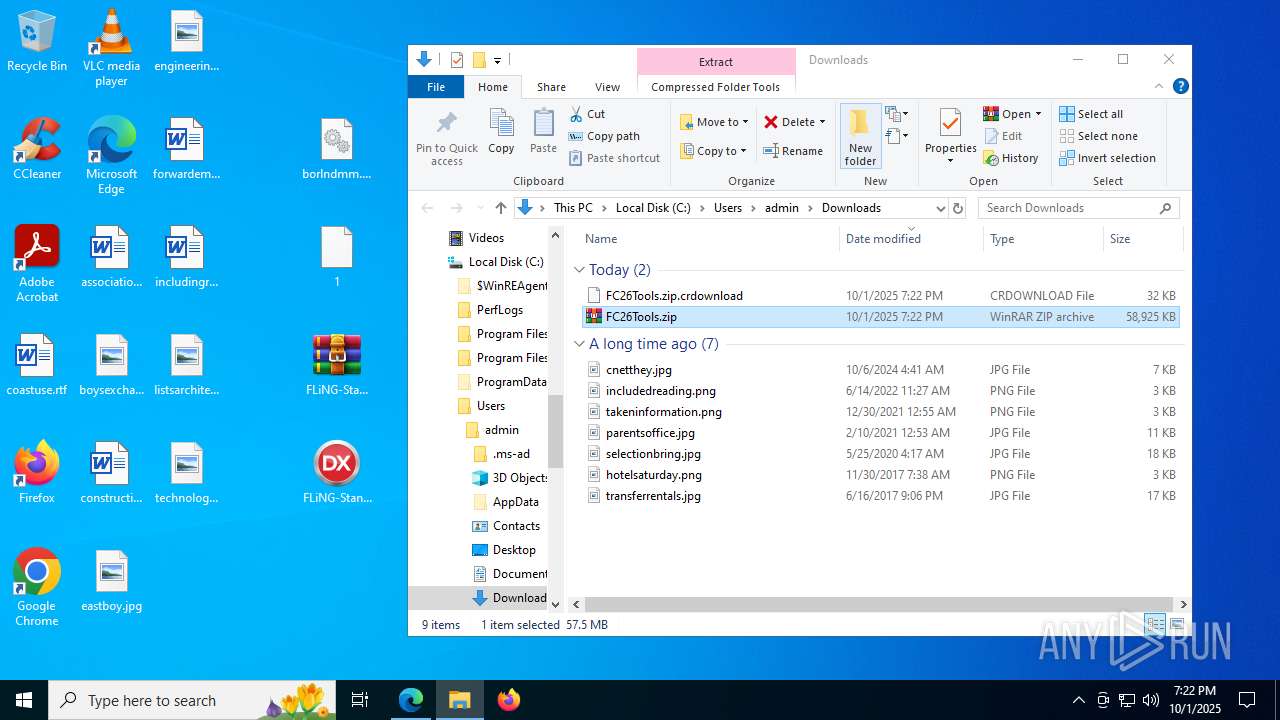The image size is (1280, 720).
Task: Open Customize Quick Access Toolbar dropdown
Action: (x=497, y=60)
